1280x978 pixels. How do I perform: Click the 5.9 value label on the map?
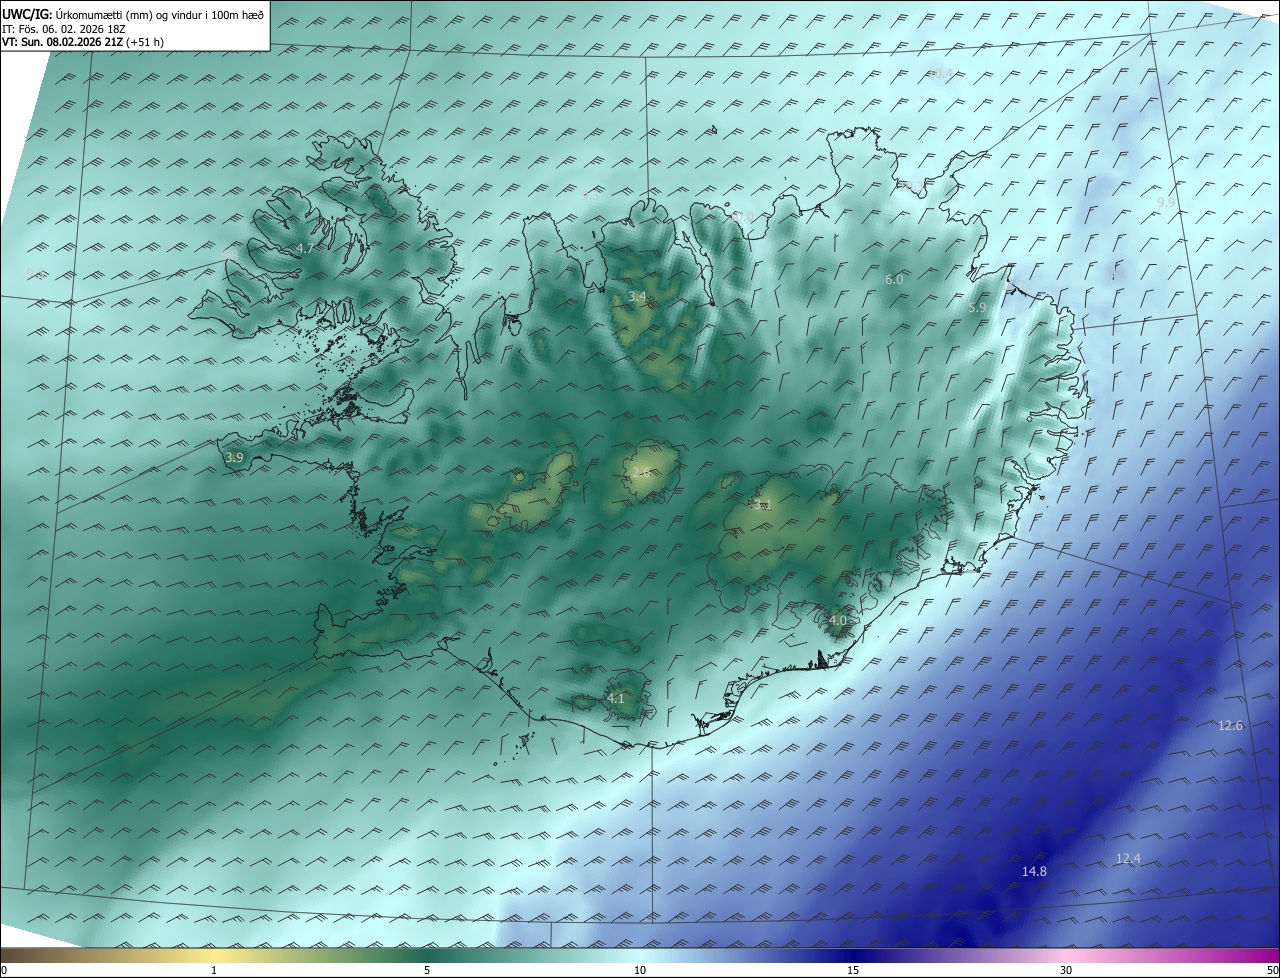978,308
